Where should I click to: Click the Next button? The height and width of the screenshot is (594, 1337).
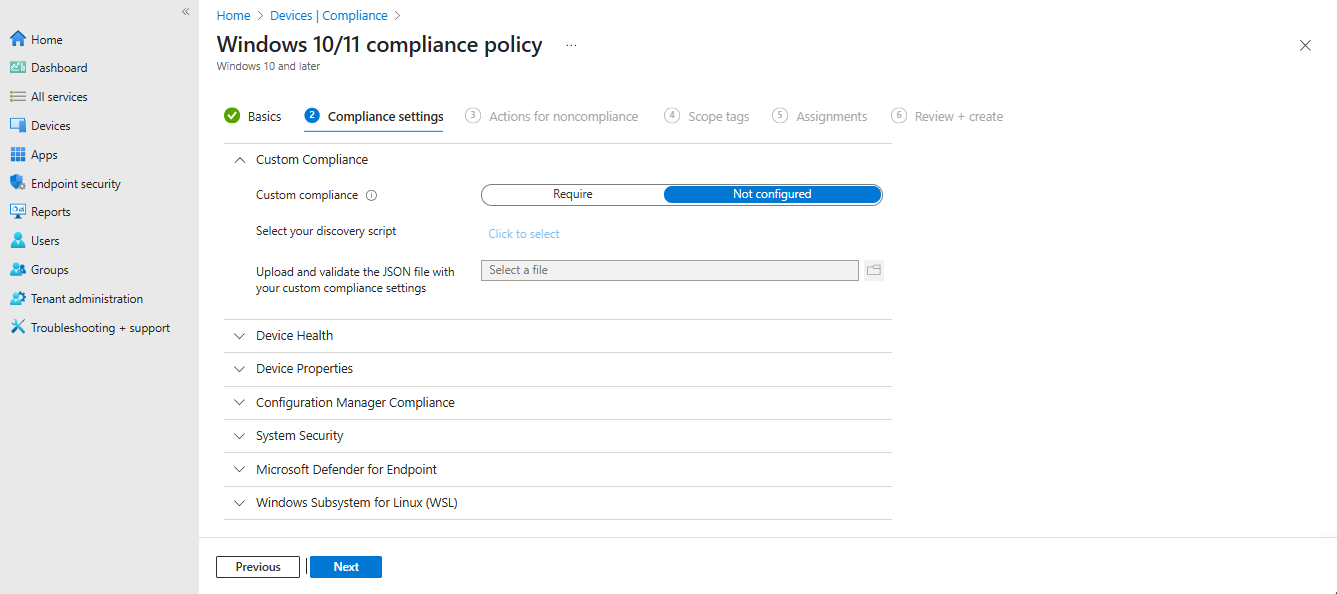(x=345, y=566)
